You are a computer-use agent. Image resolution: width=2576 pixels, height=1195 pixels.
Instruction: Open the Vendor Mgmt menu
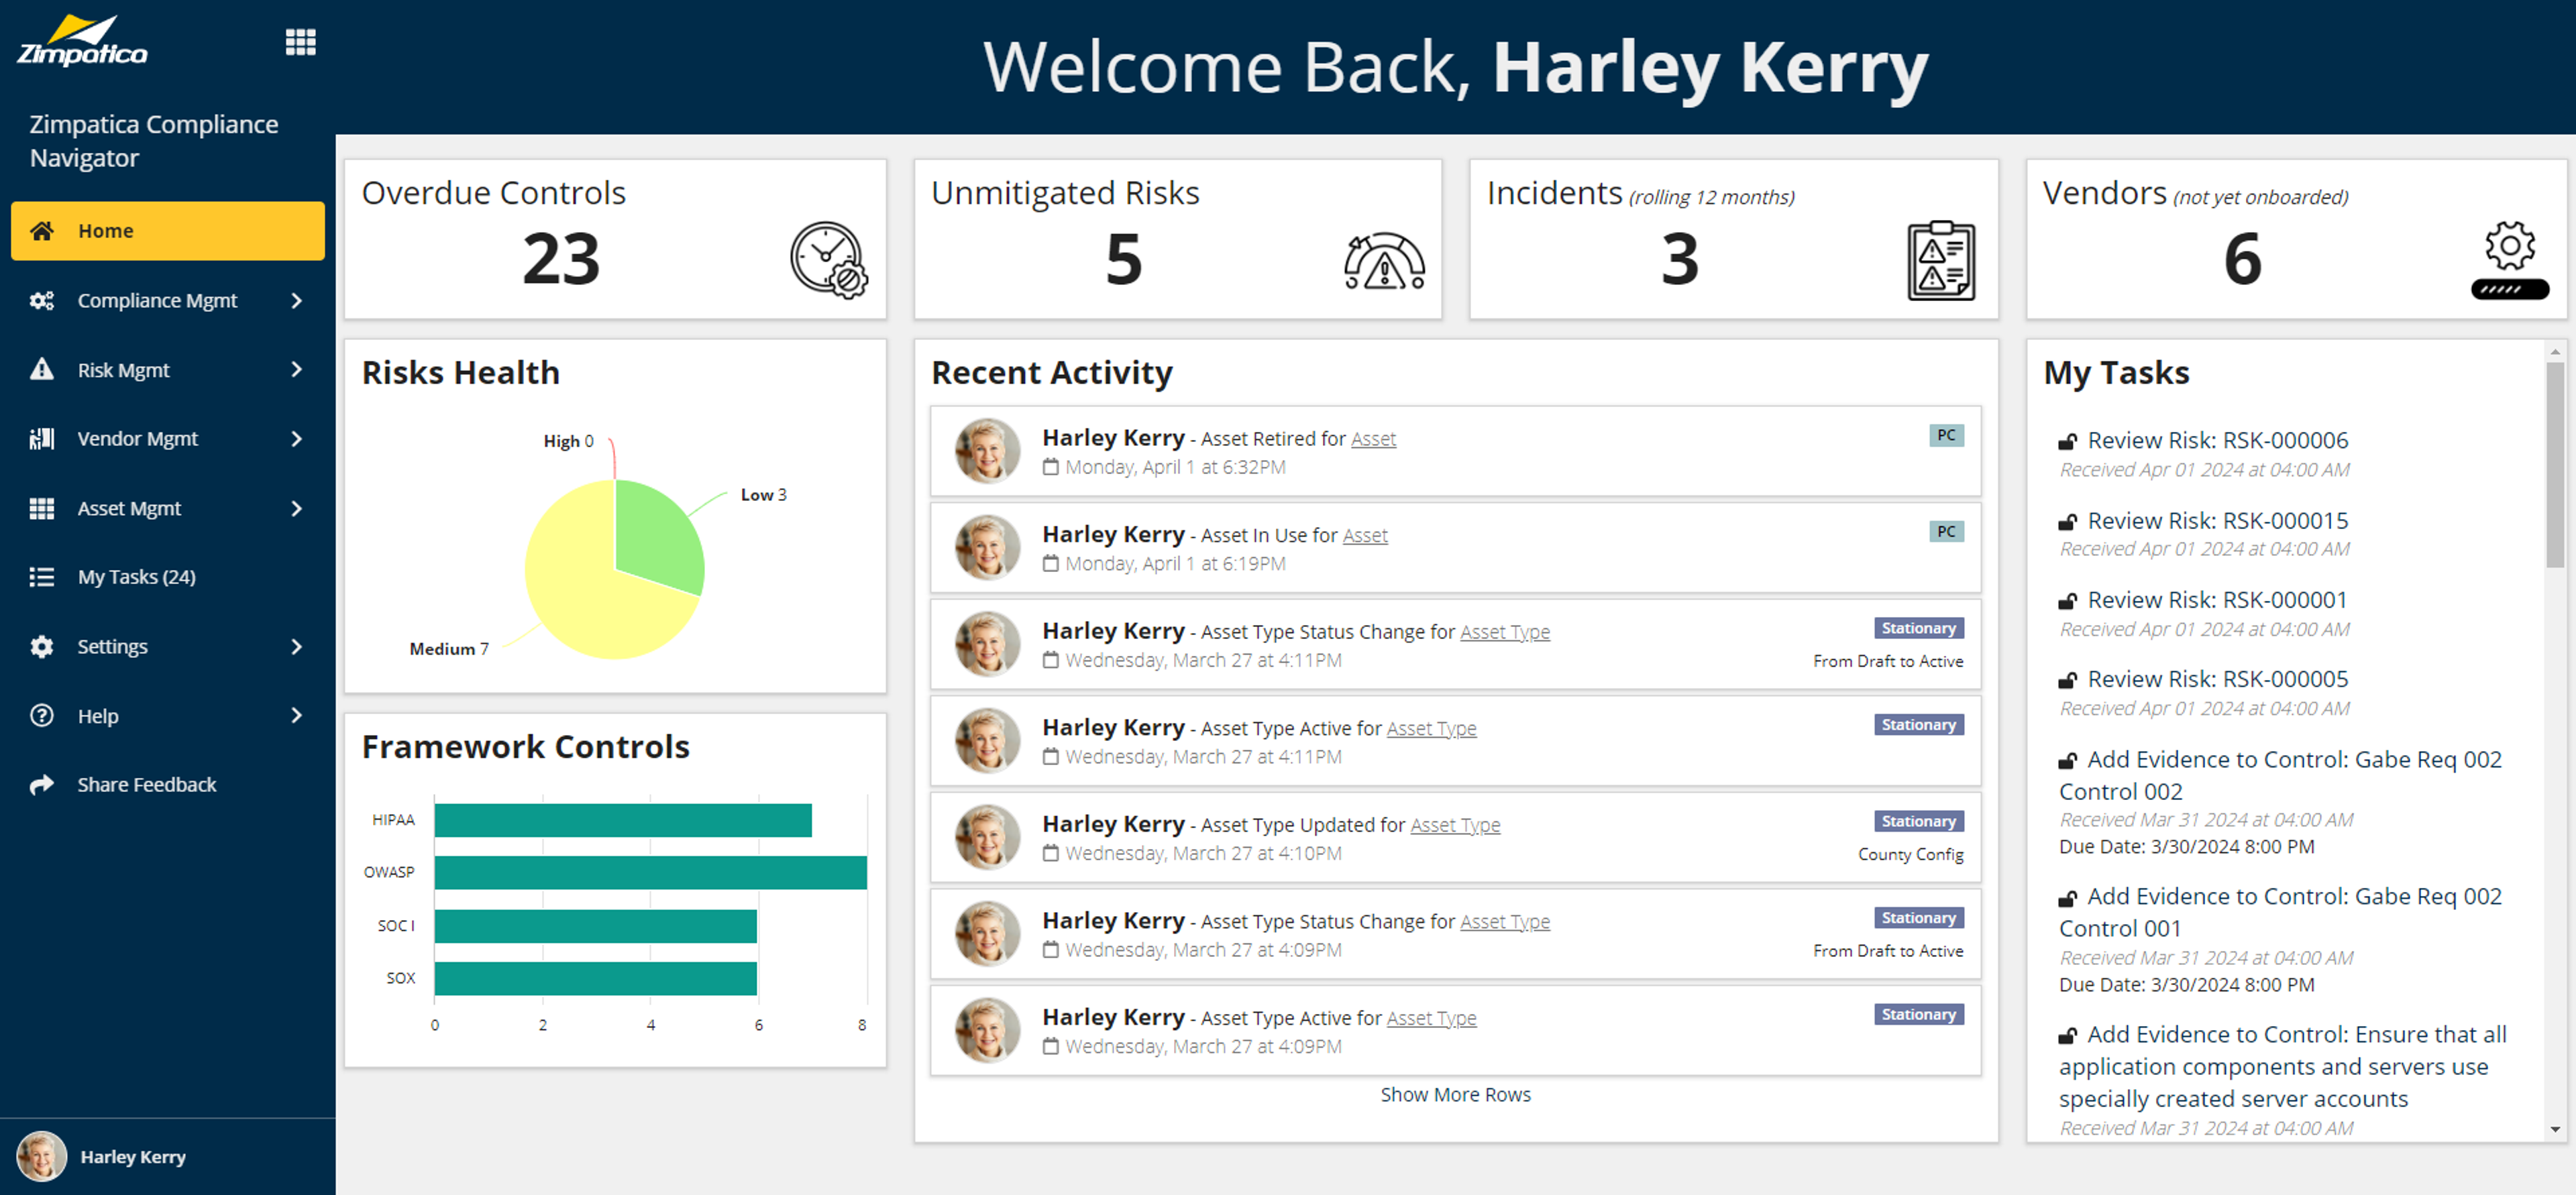tap(168, 439)
